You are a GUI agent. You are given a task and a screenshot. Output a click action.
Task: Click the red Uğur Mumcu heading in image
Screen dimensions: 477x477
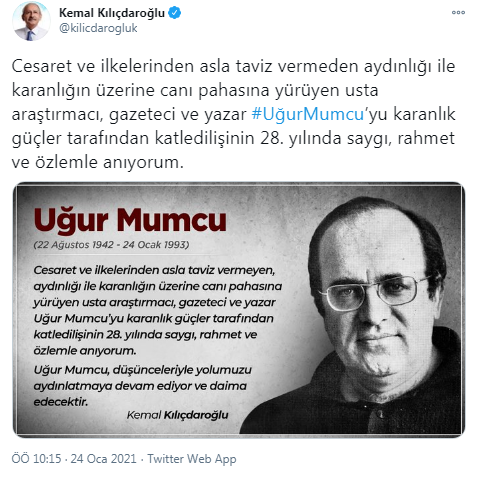point(130,220)
